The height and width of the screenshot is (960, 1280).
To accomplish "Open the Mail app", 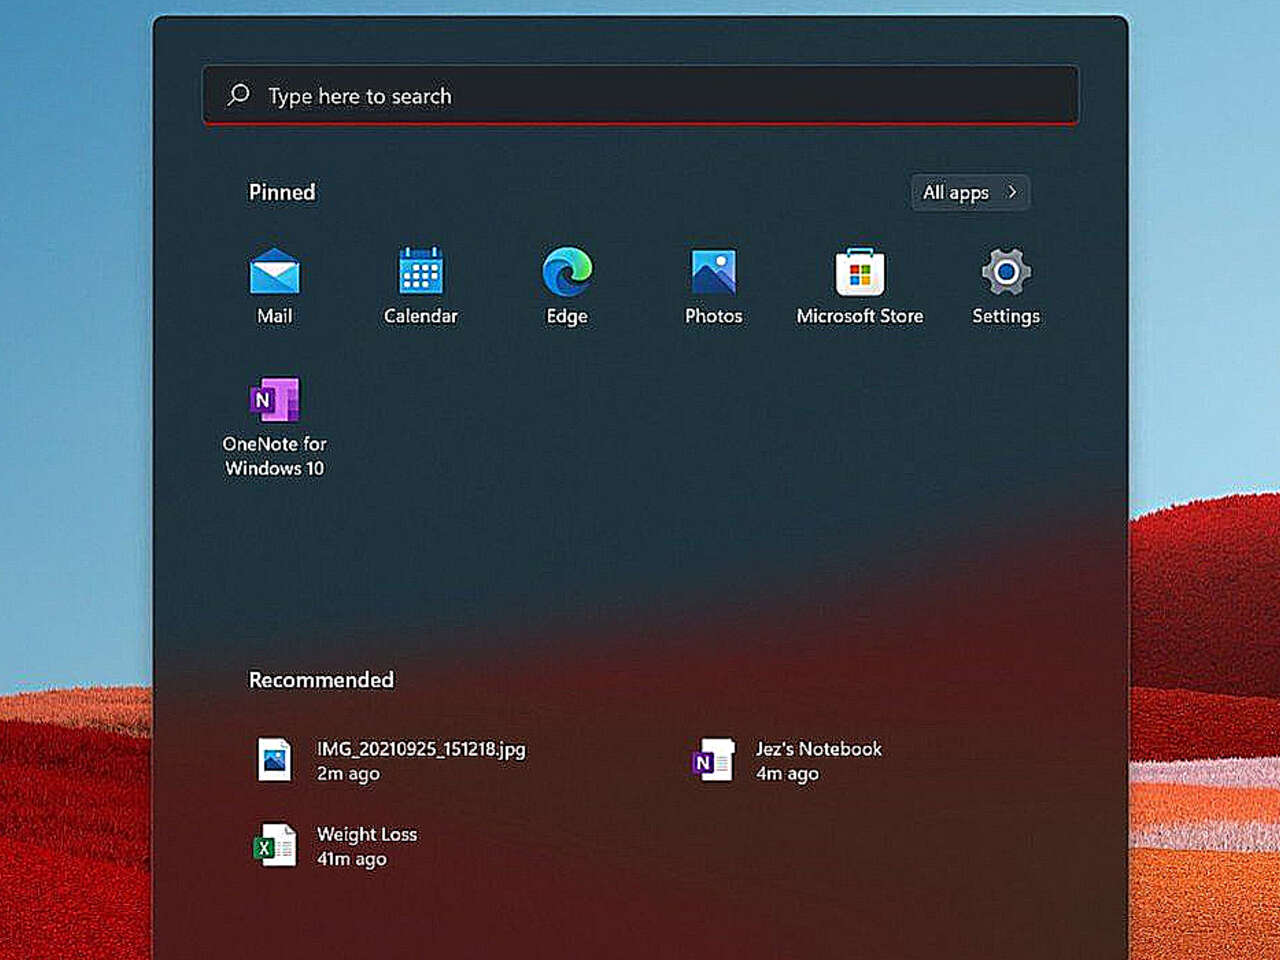I will click(274, 271).
